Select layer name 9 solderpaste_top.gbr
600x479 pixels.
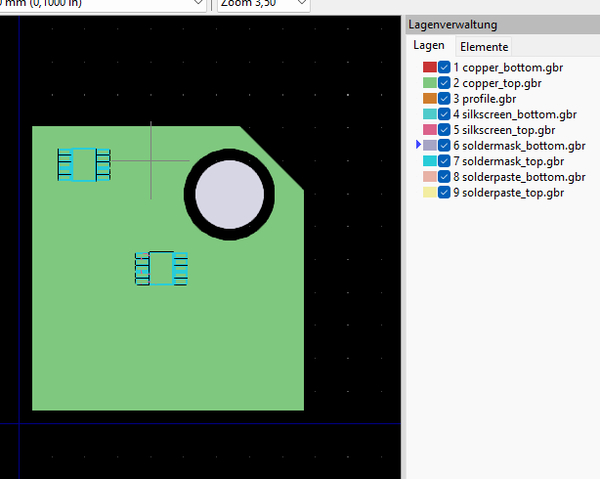click(509, 193)
